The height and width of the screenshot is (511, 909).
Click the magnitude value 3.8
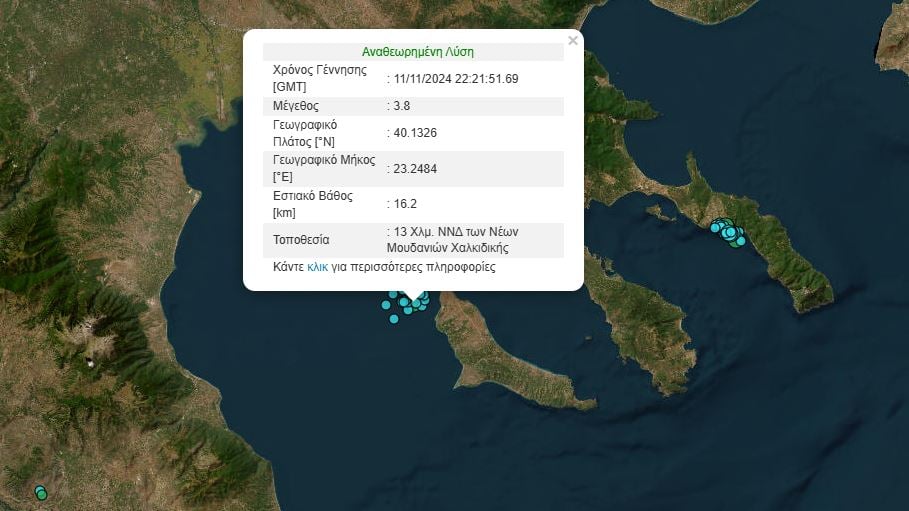(399, 106)
